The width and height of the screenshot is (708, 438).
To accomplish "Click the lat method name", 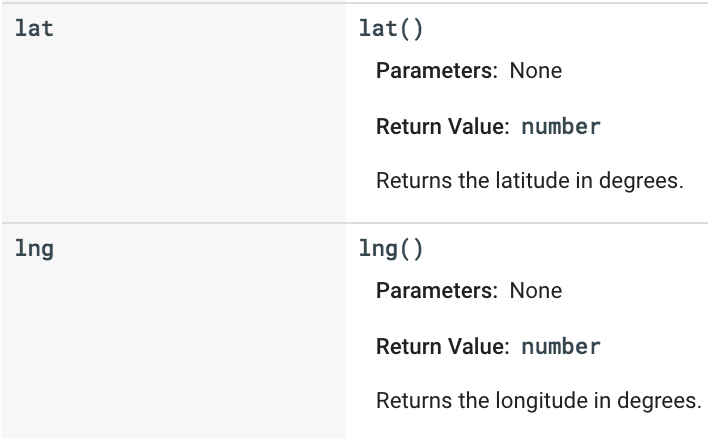I will coord(35,29).
